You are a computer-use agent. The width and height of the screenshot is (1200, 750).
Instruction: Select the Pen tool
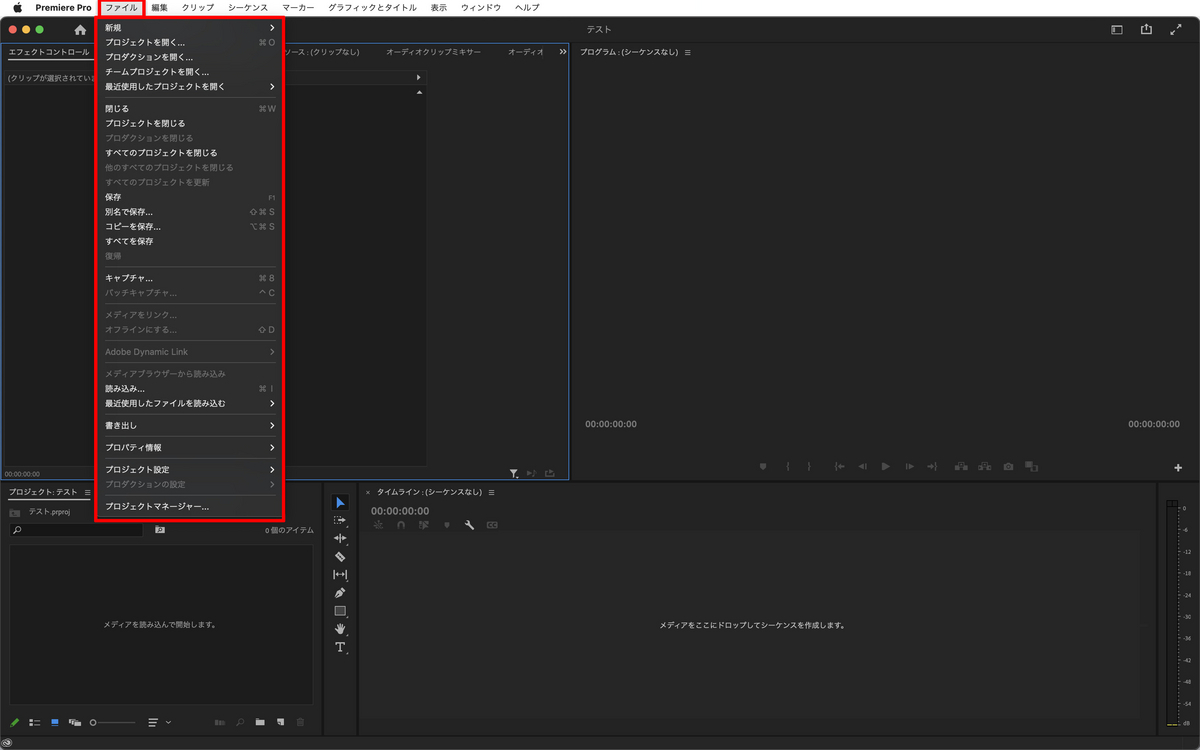point(340,593)
